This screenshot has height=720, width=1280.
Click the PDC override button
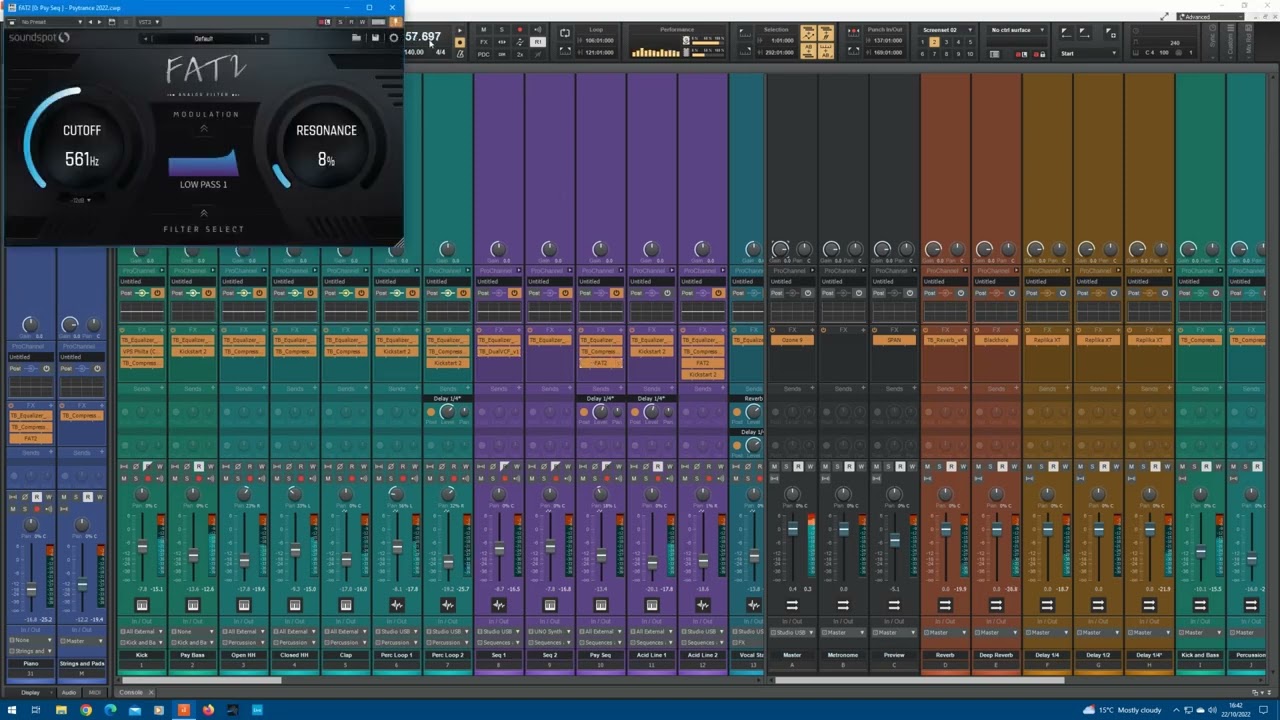click(x=484, y=54)
